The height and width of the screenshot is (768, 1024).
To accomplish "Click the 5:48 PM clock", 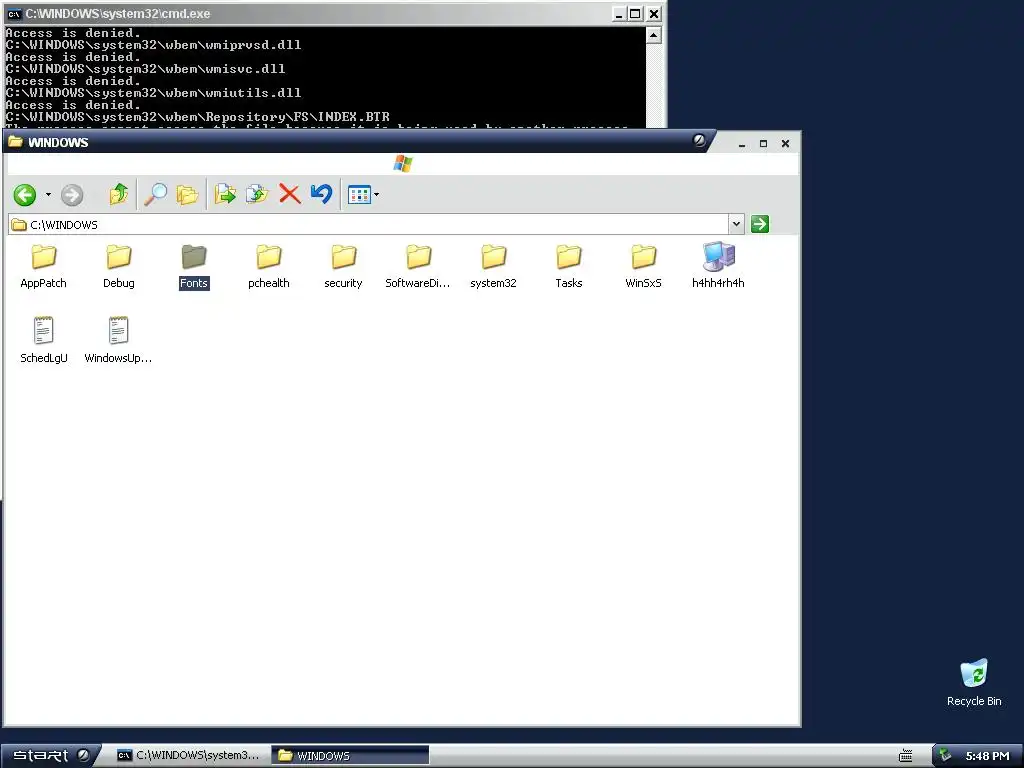I will click(x=987, y=756).
